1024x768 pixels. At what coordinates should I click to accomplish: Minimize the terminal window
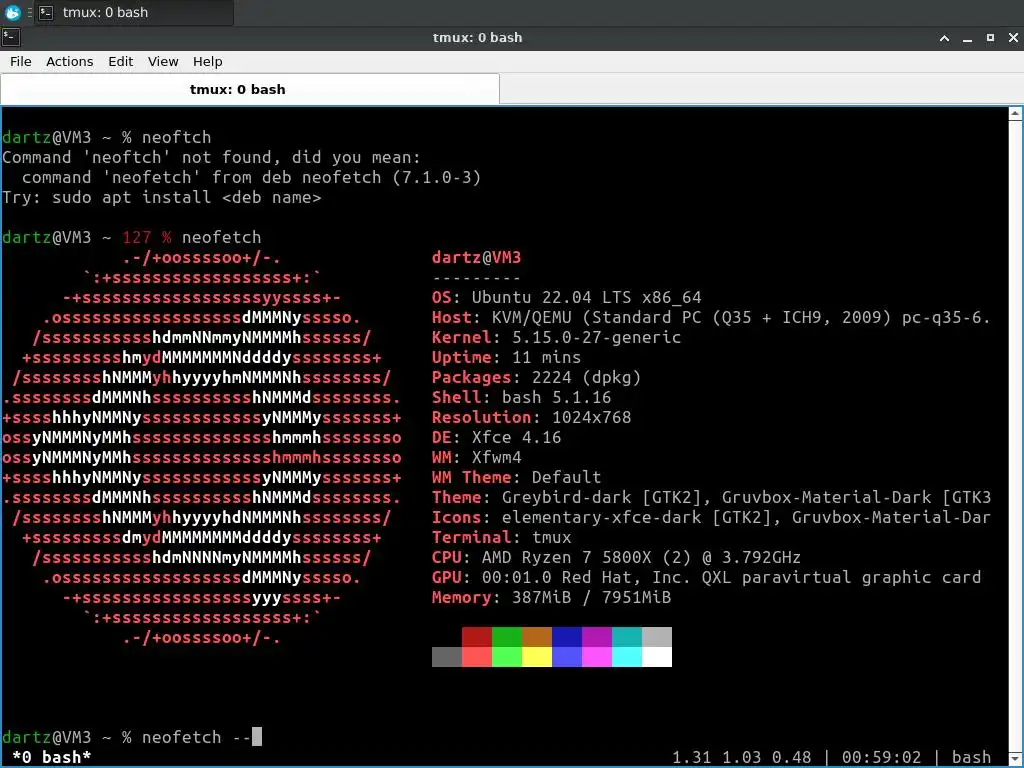click(967, 38)
